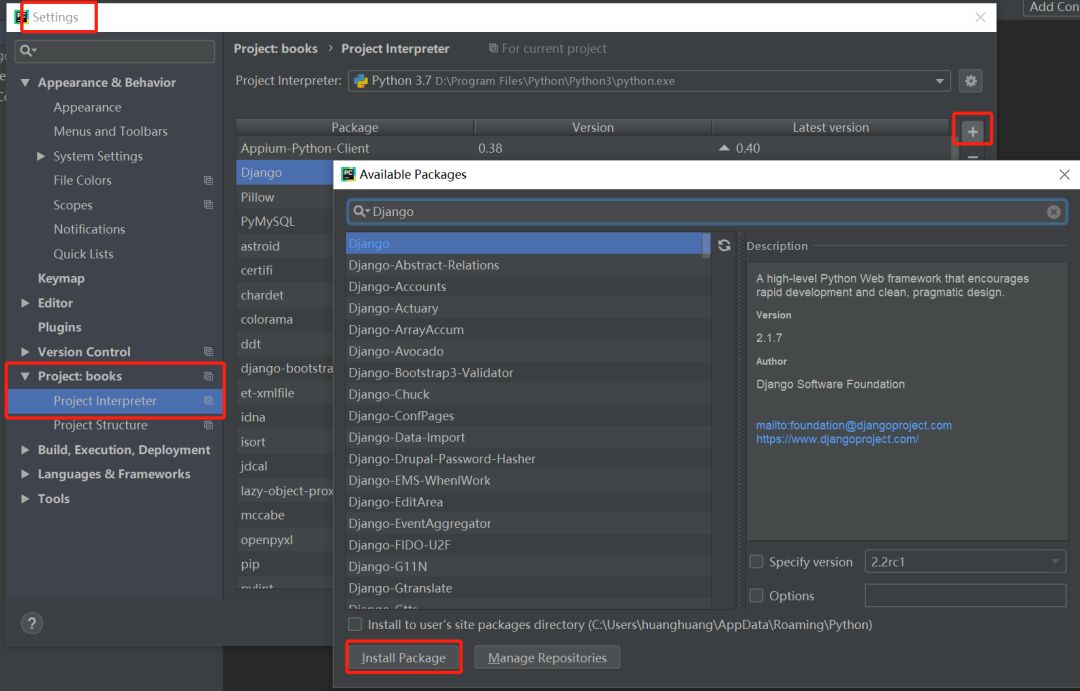Select the Django row in available packages
Image resolution: width=1080 pixels, height=691 pixels.
tap(524, 244)
